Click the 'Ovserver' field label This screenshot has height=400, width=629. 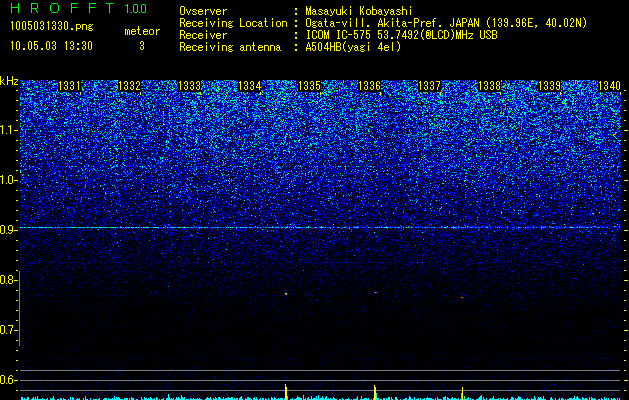point(203,11)
